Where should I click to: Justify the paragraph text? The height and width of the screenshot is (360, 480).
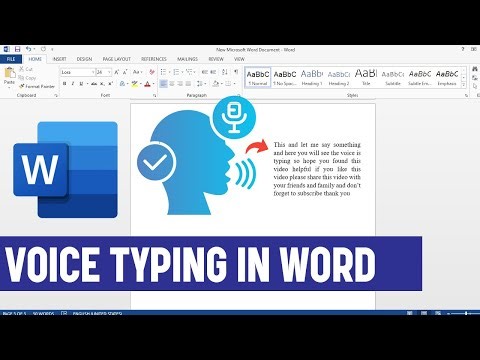tap(188, 84)
